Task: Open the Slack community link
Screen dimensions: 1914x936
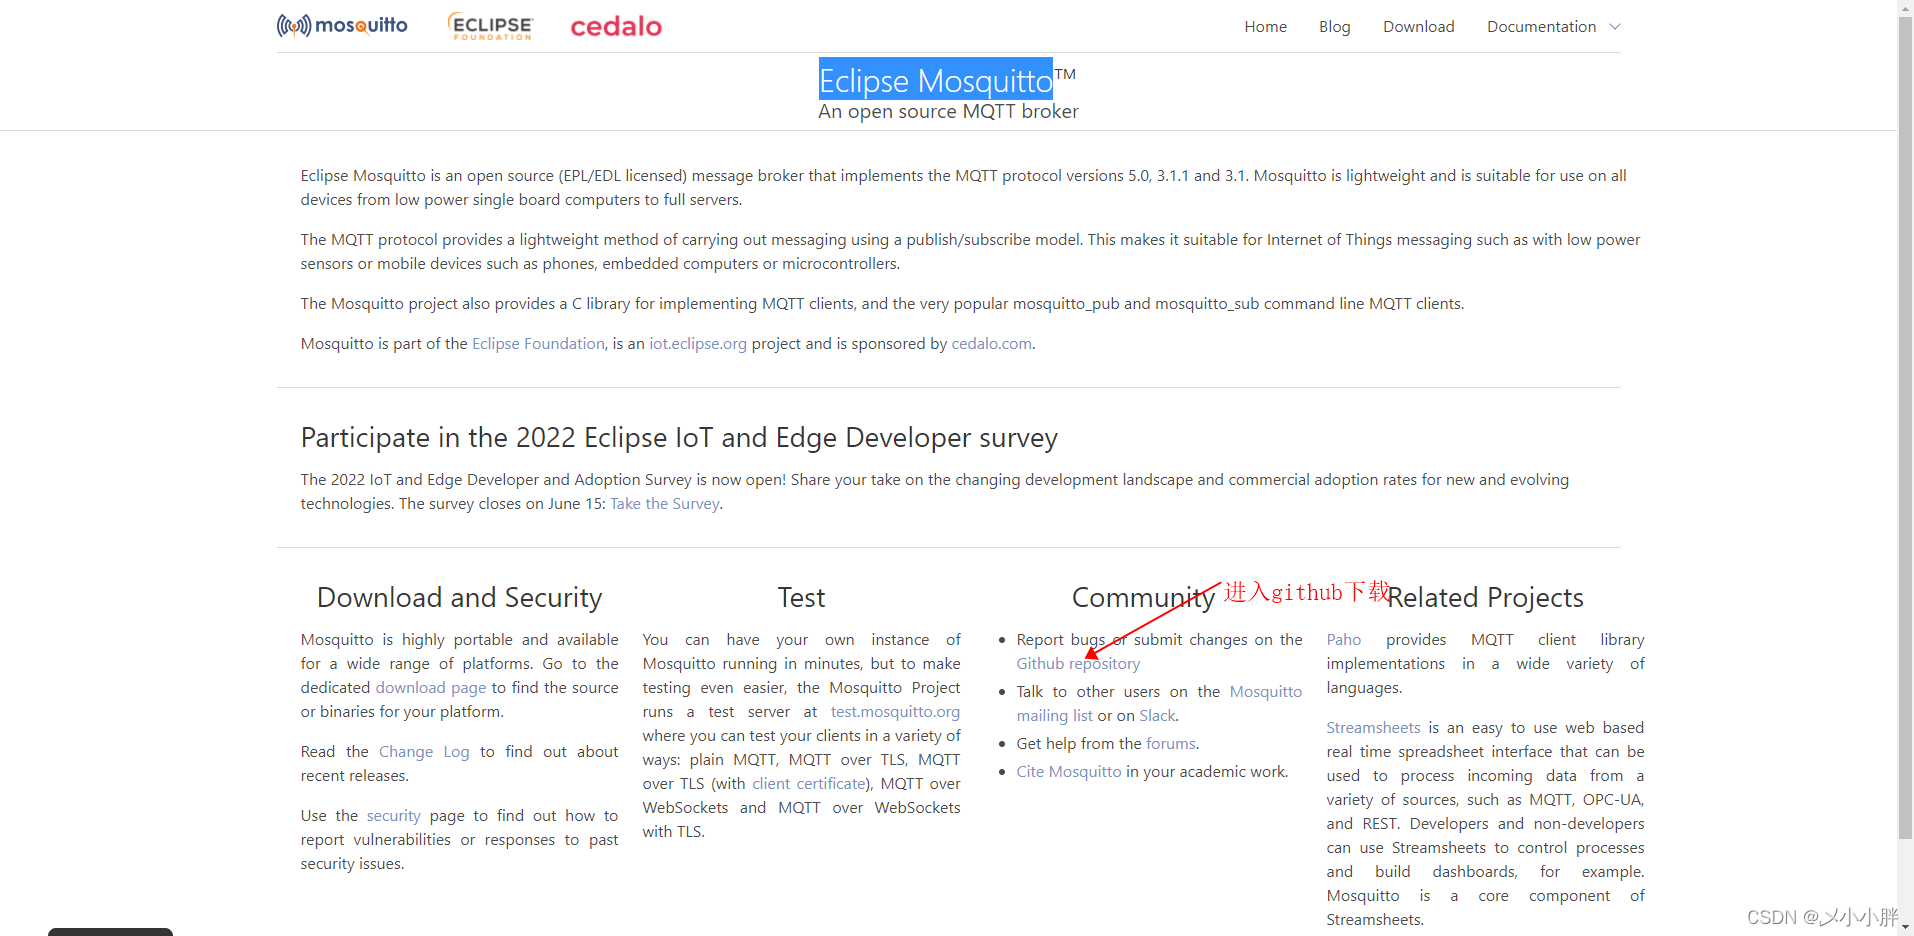Action: (1157, 715)
